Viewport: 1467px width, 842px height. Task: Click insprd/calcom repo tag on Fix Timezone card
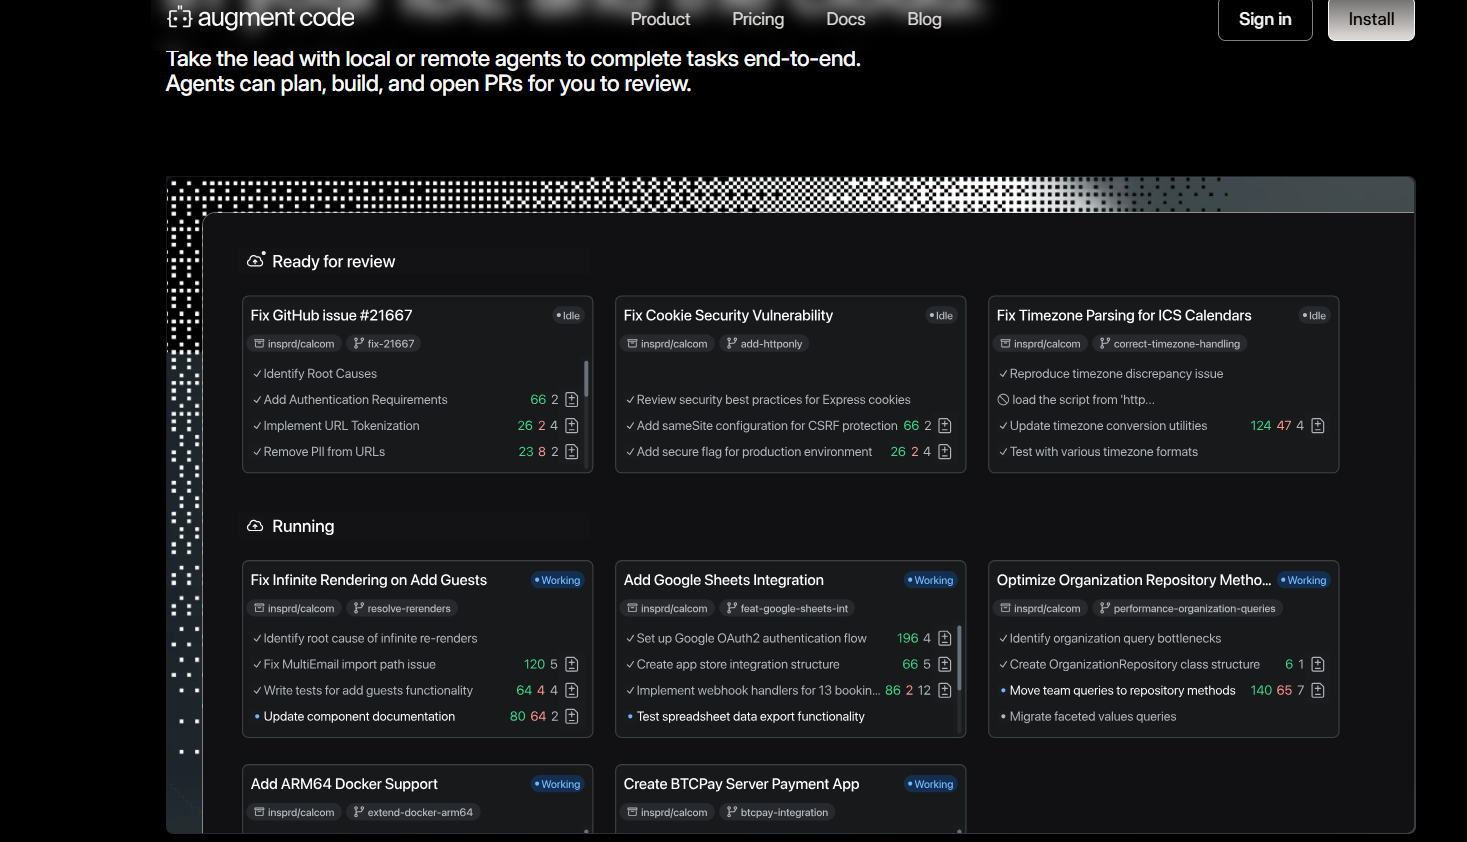click(x=1040, y=344)
